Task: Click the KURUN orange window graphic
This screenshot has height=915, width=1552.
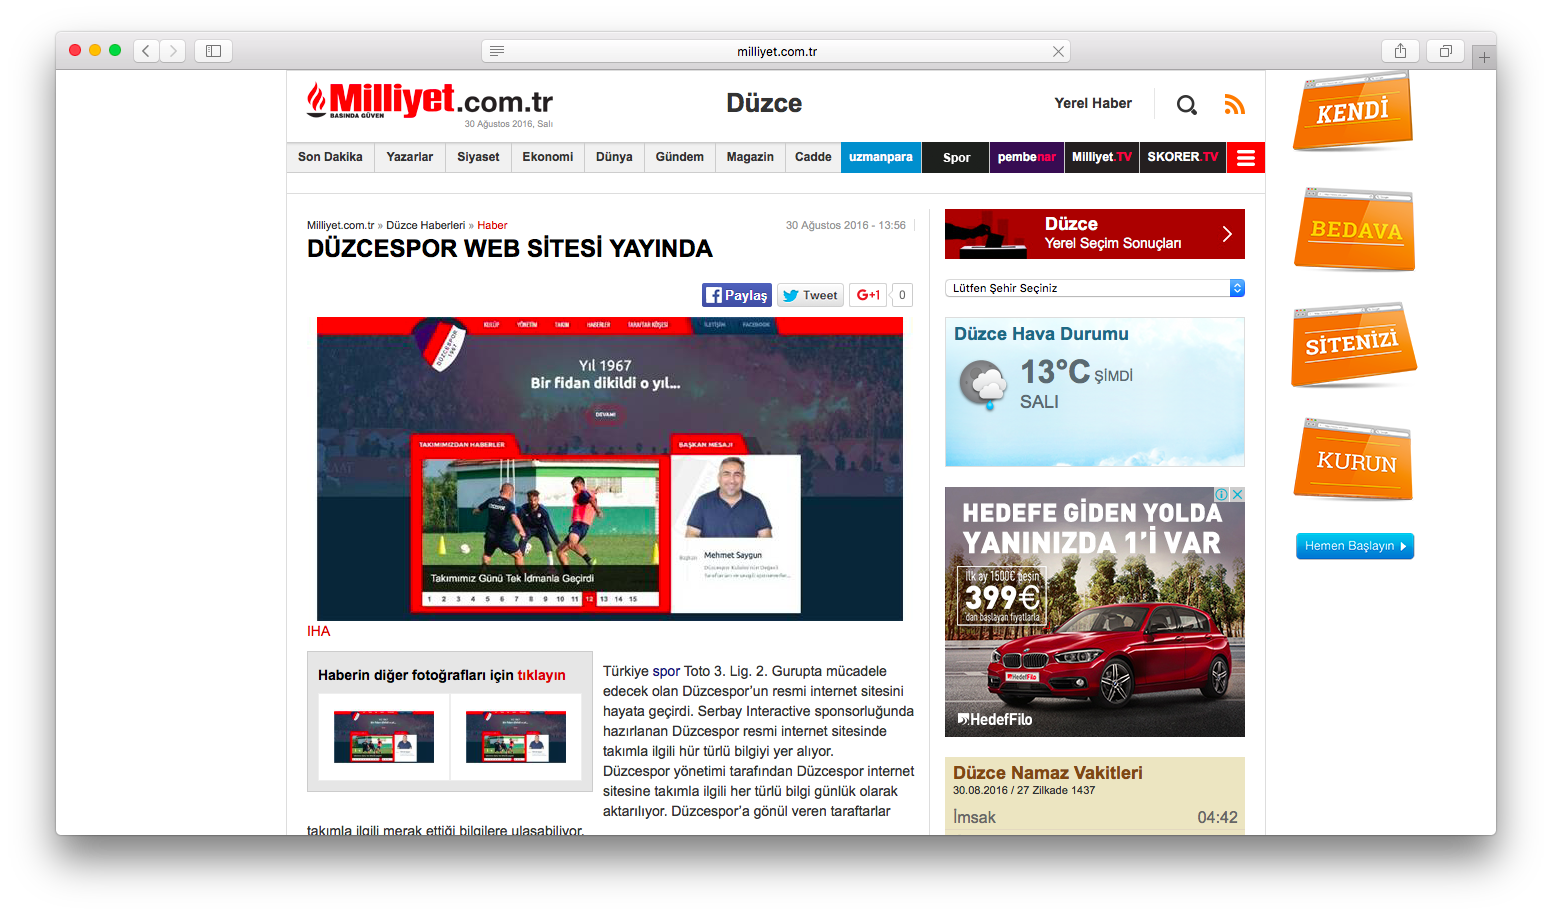Action: pos(1354,460)
